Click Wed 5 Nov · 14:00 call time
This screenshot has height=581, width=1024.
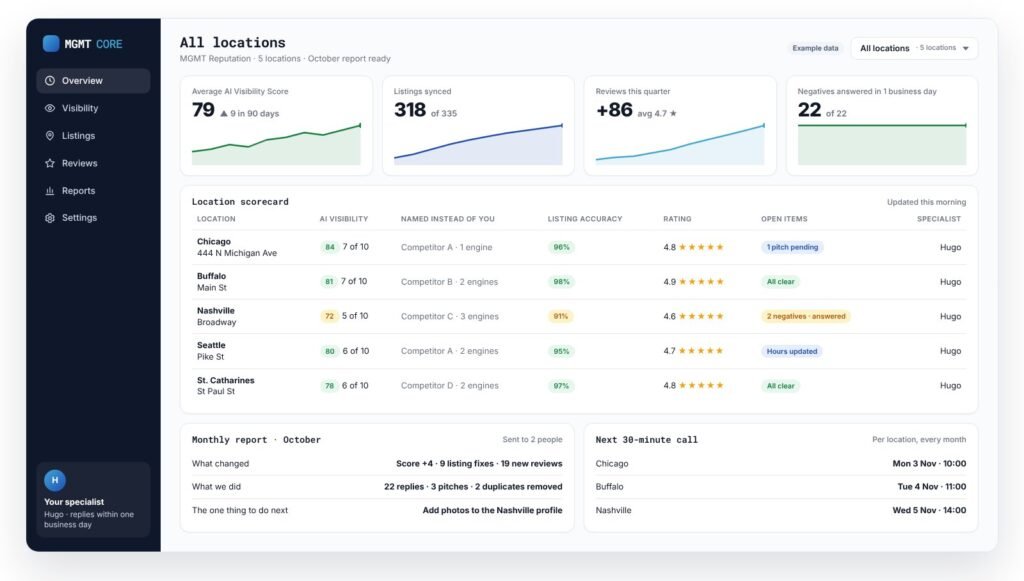pyautogui.click(x=929, y=510)
